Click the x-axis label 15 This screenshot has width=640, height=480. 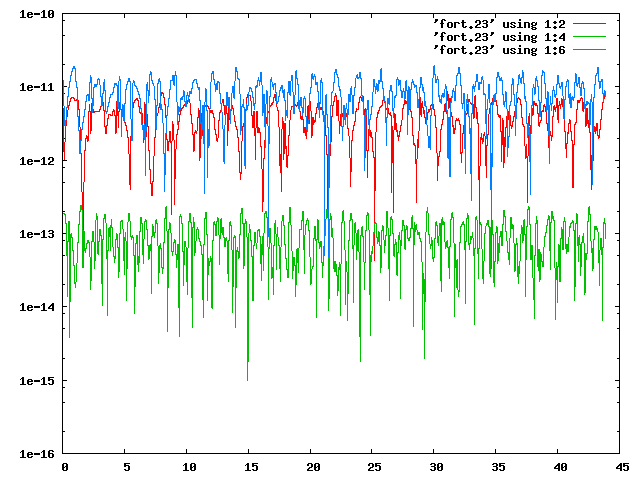click(251, 467)
